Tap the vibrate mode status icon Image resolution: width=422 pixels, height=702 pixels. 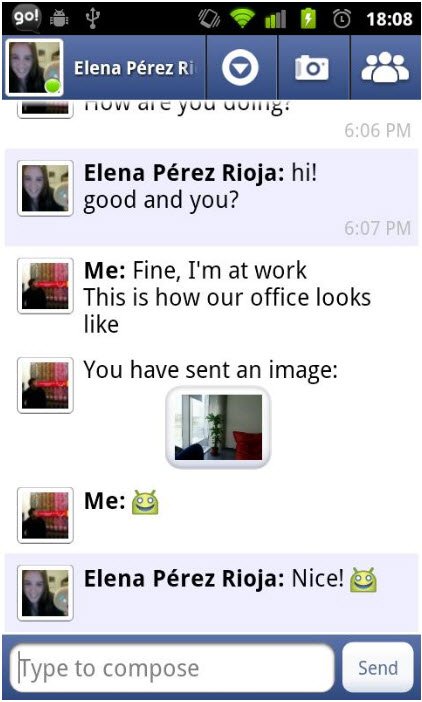(209, 18)
